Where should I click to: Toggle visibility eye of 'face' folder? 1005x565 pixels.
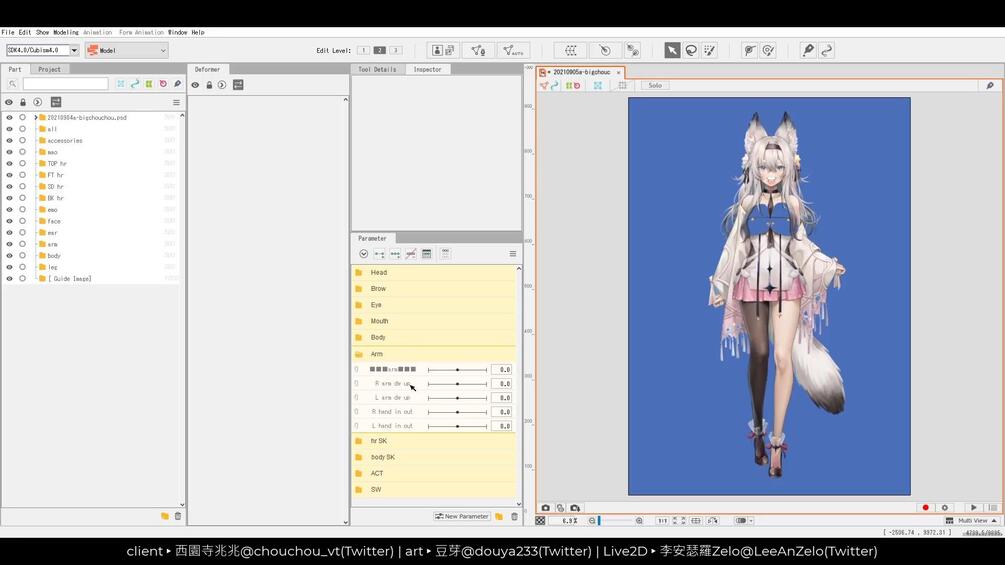(9, 221)
